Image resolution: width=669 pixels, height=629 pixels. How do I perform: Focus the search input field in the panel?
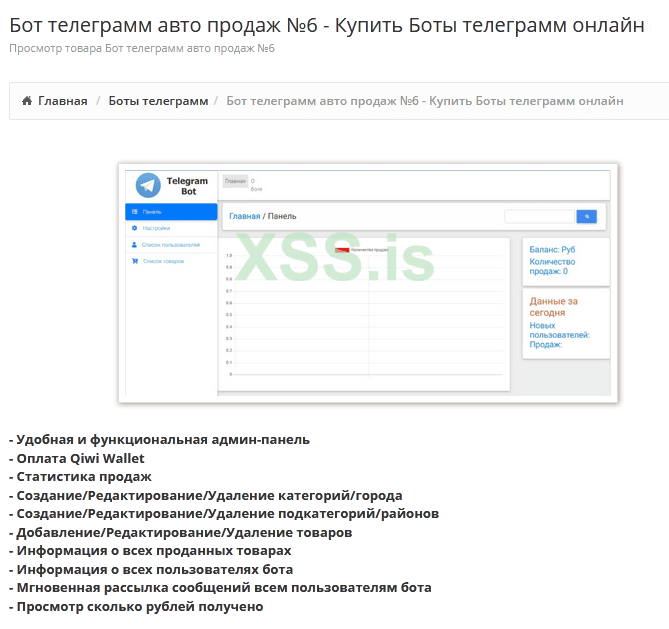coord(540,217)
